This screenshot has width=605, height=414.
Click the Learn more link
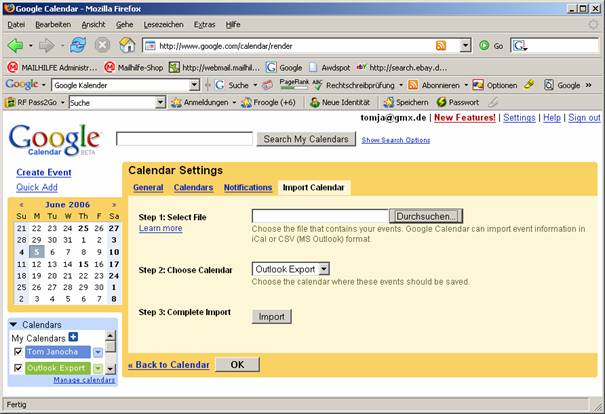(161, 228)
